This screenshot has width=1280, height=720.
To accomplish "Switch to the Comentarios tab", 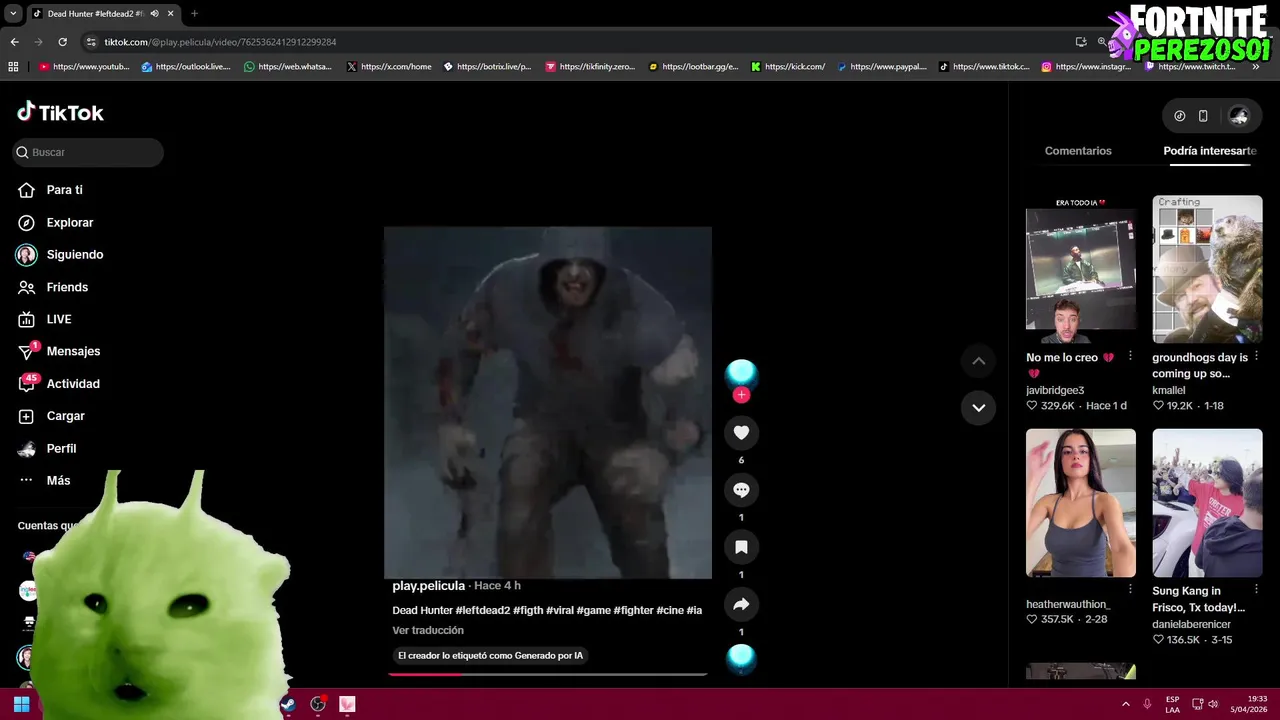I will (1078, 151).
